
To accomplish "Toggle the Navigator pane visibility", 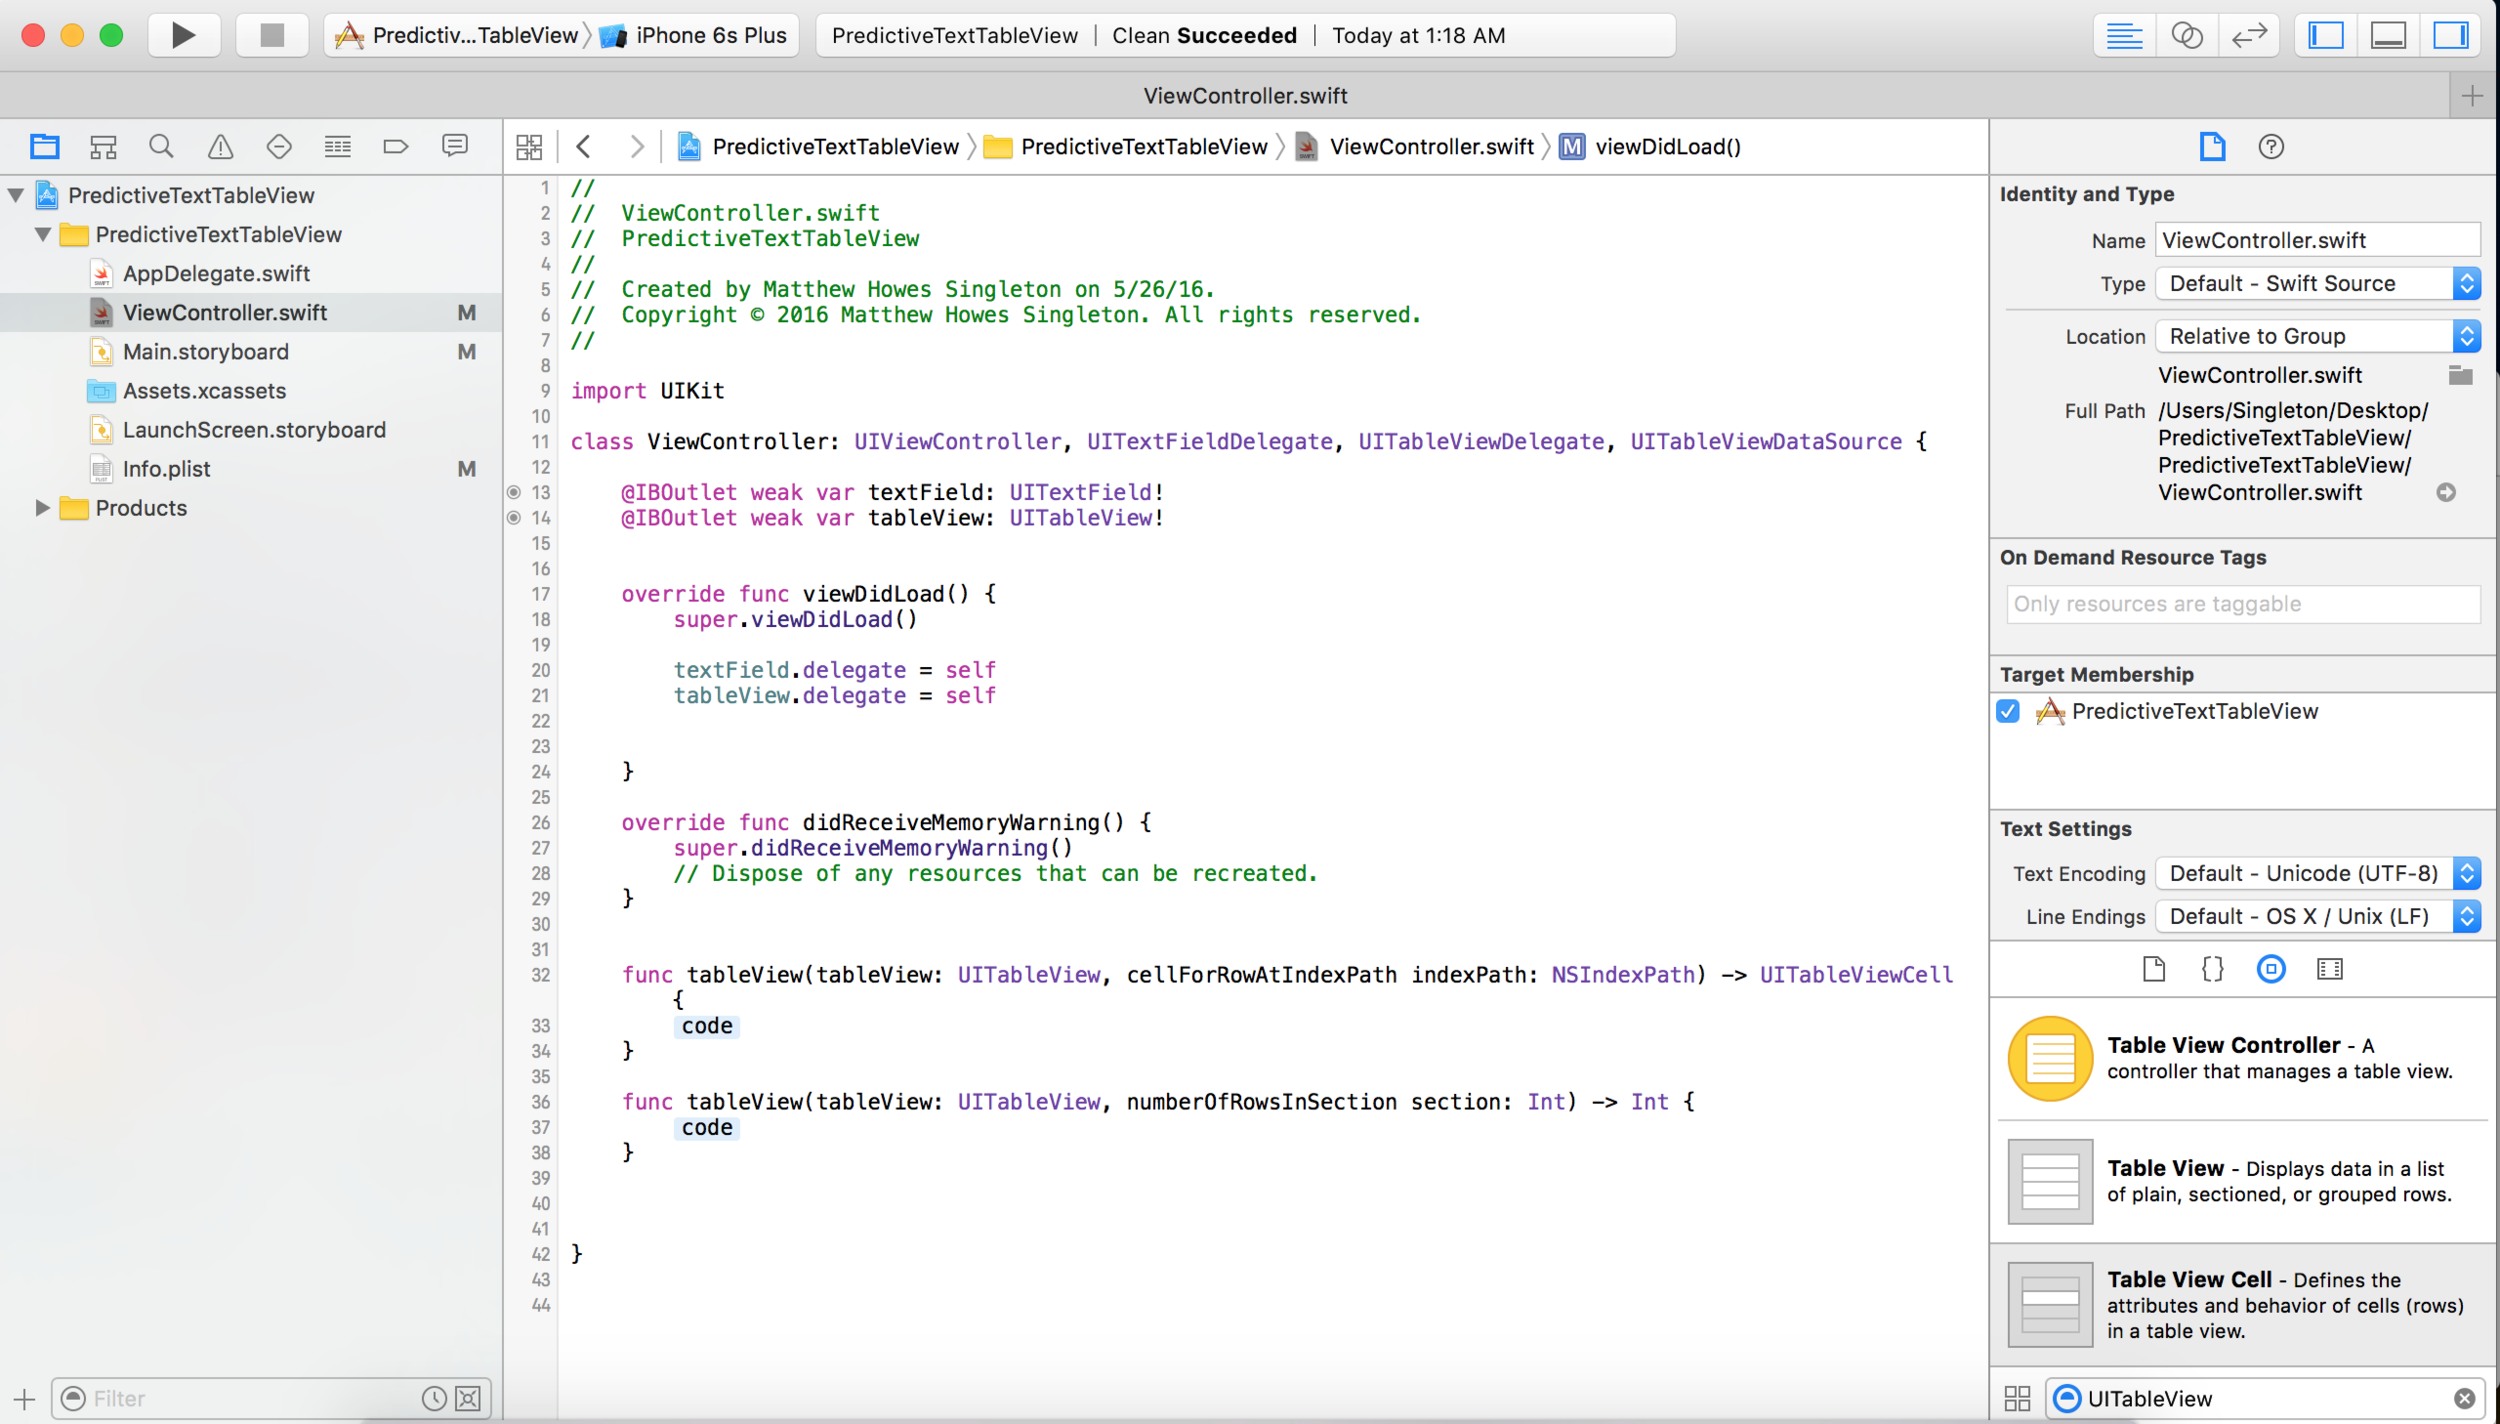I will [2326, 36].
